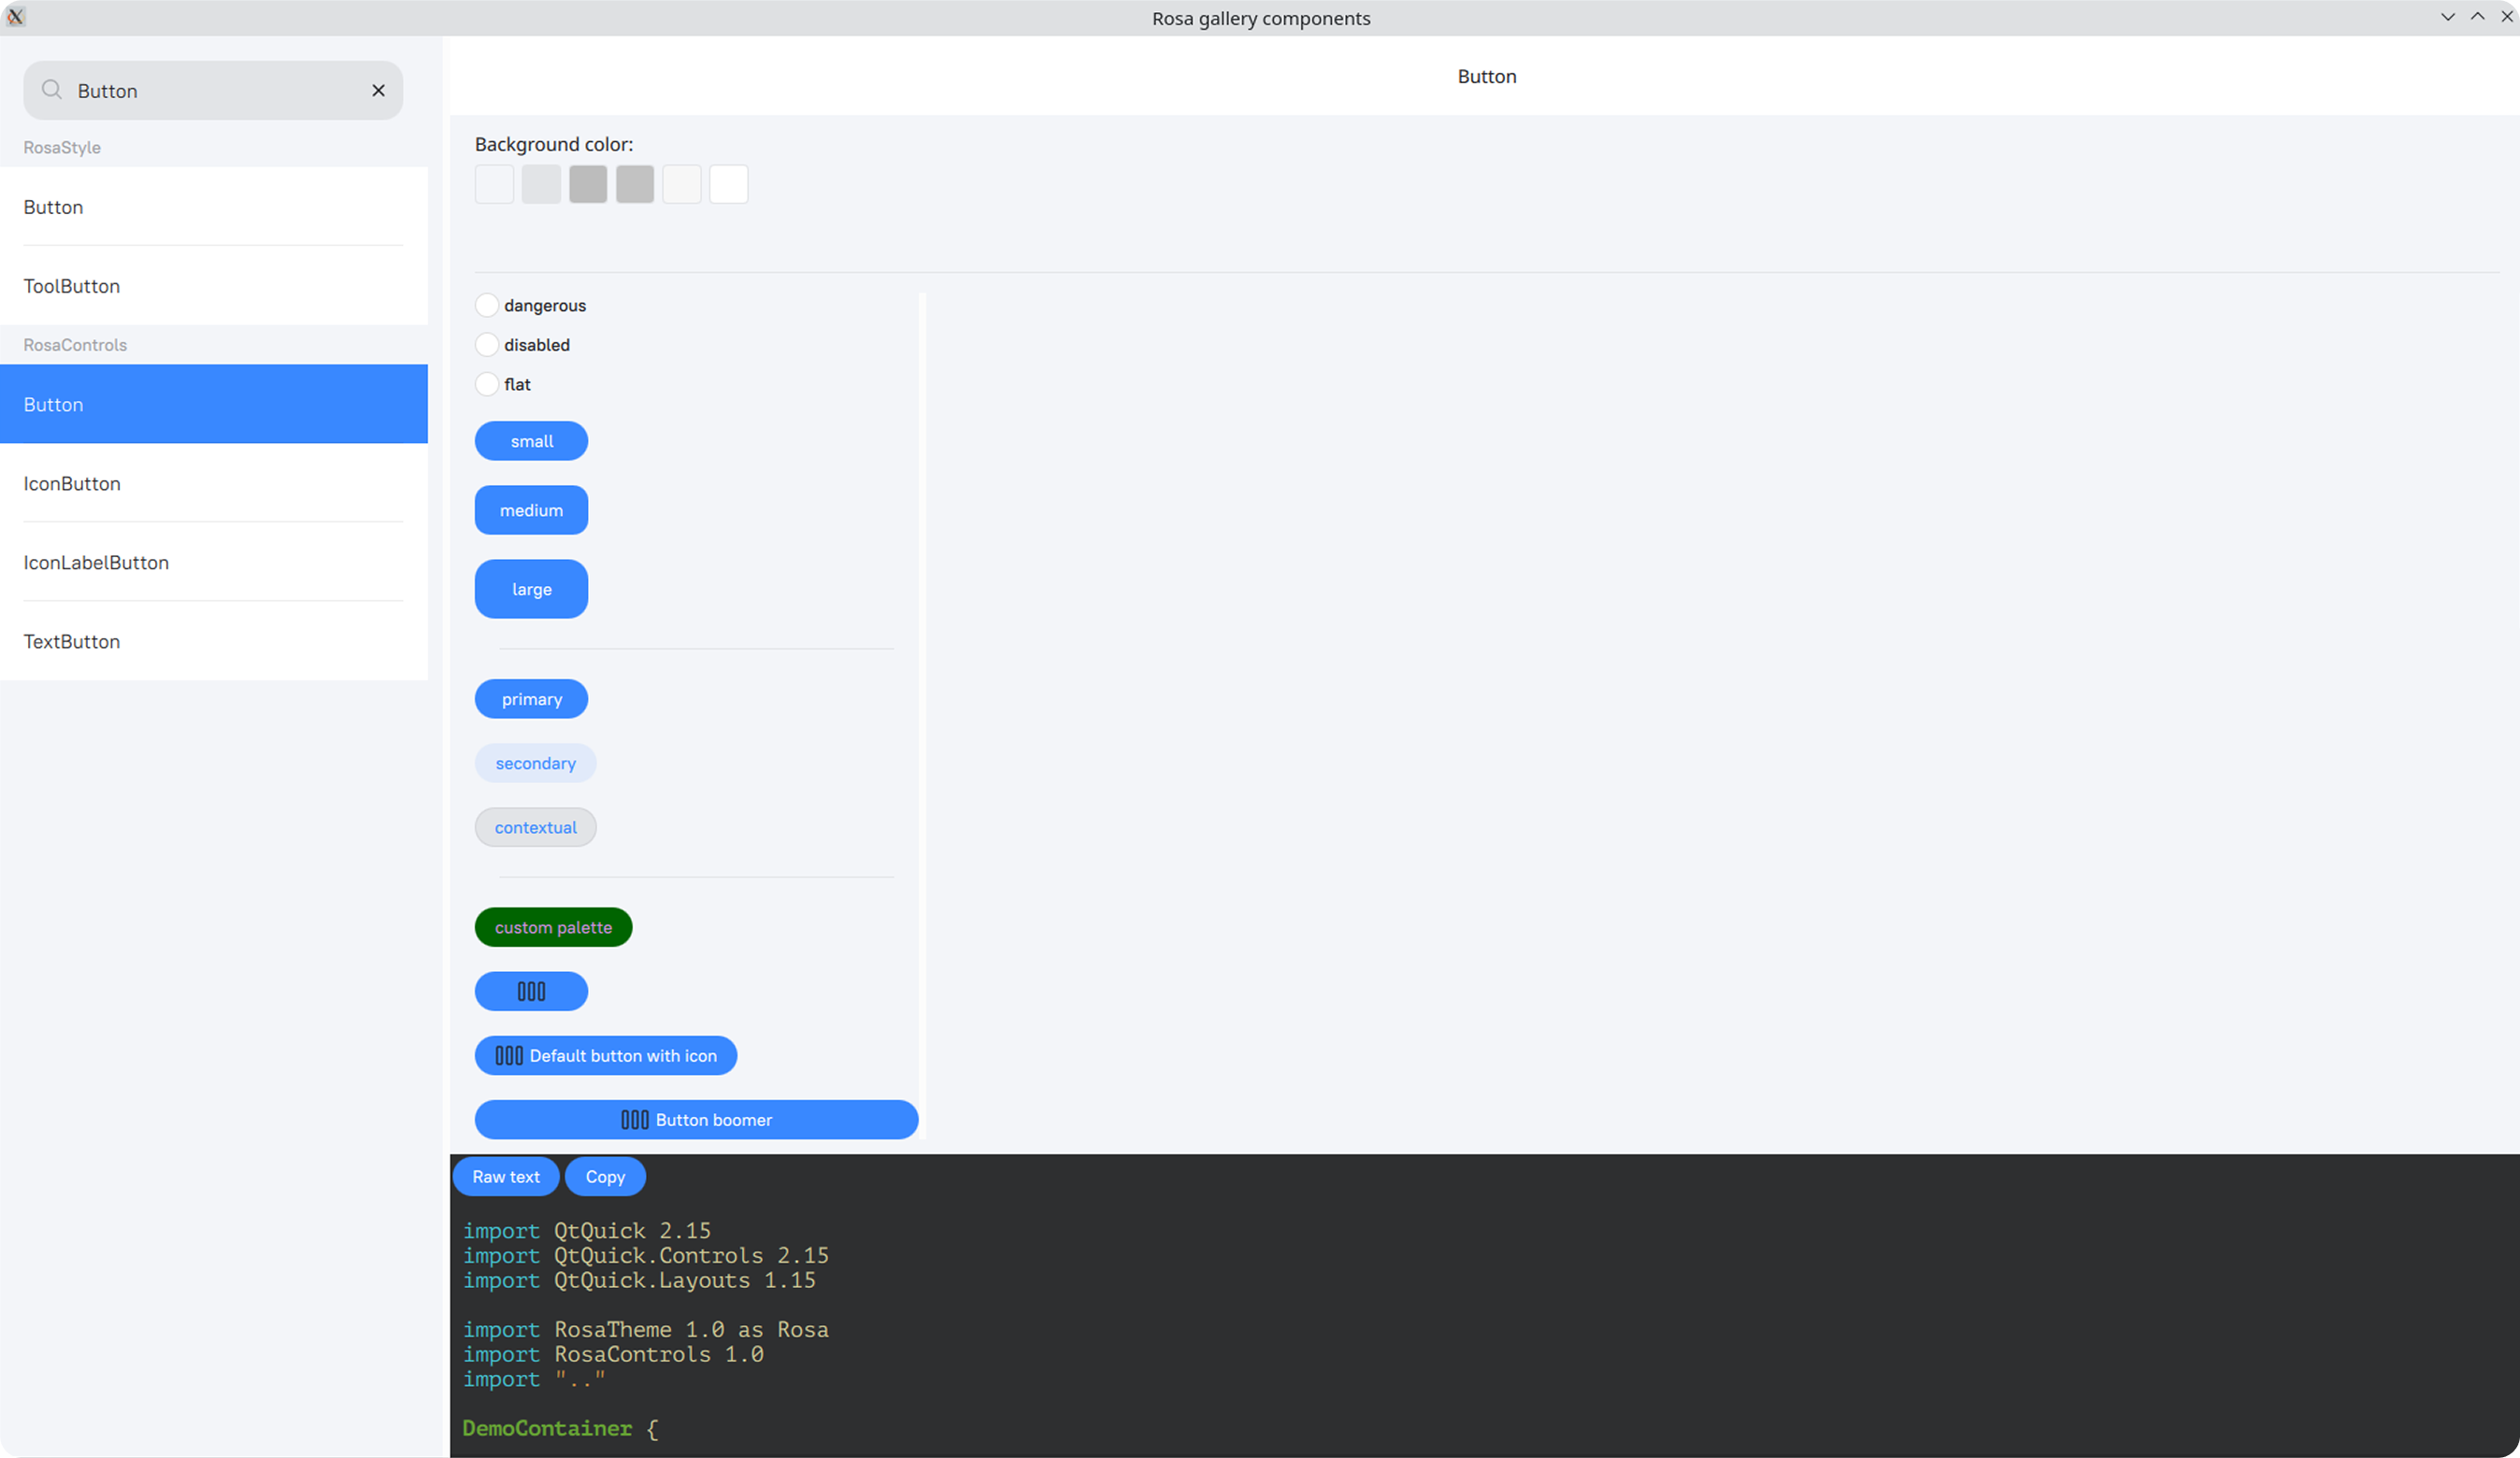Image resolution: width=2520 pixels, height=1458 pixels.
Task: Open RosaStyle Button in sidebar
Action: [x=214, y=207]
